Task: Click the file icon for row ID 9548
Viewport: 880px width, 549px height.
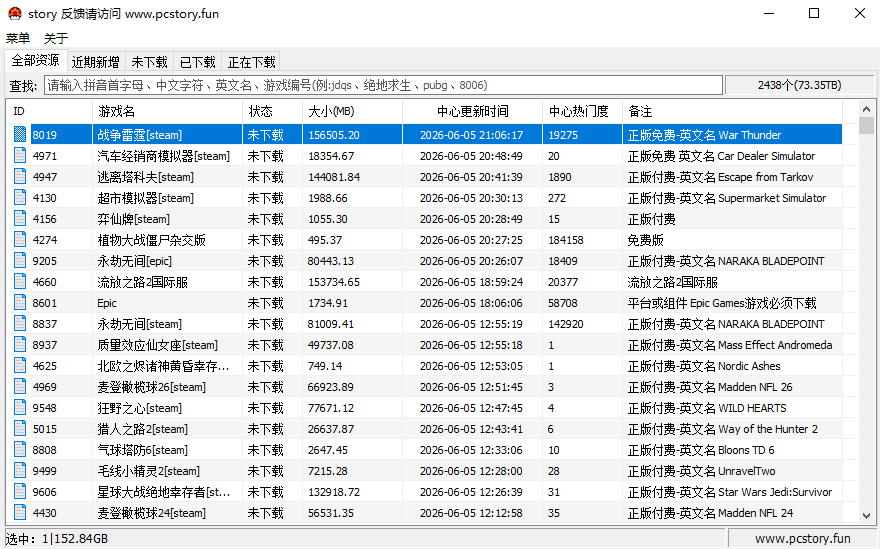Action: pos(20,408)
